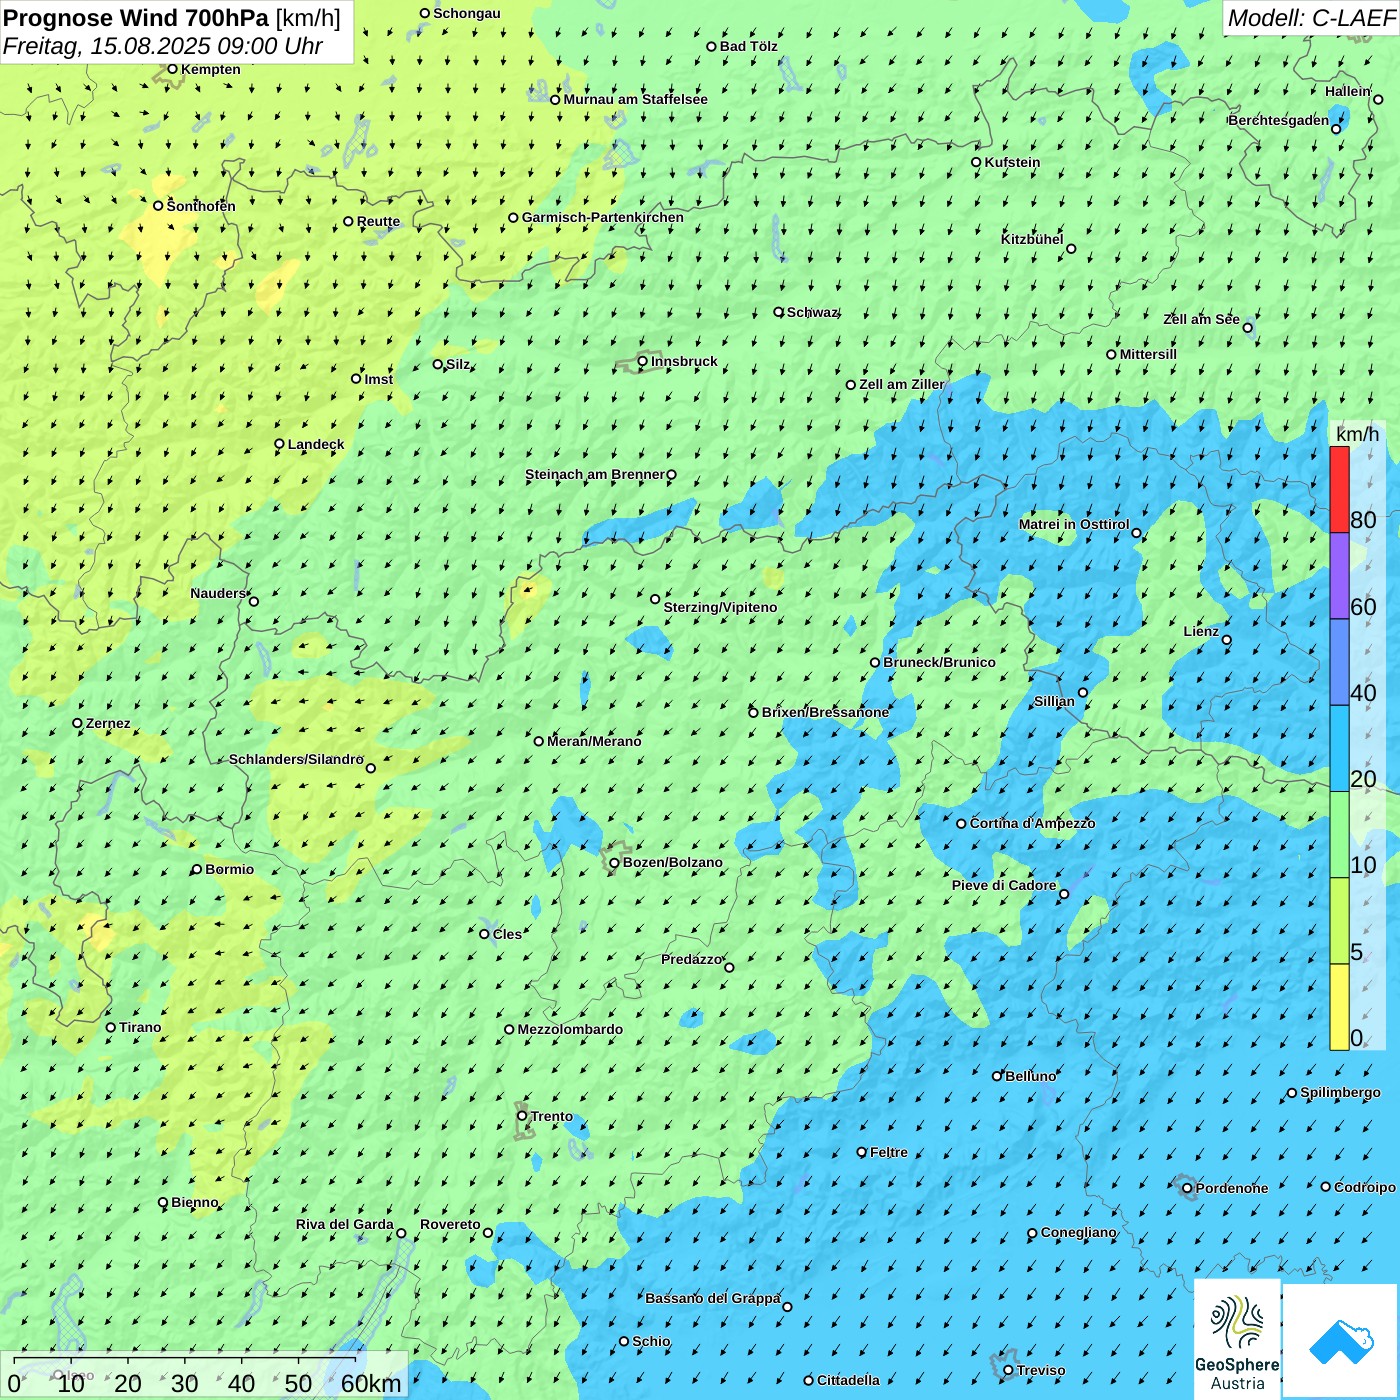Click the Bassano del Grappa label
Screen dimensions: 1400x1400
[713, 1298]
